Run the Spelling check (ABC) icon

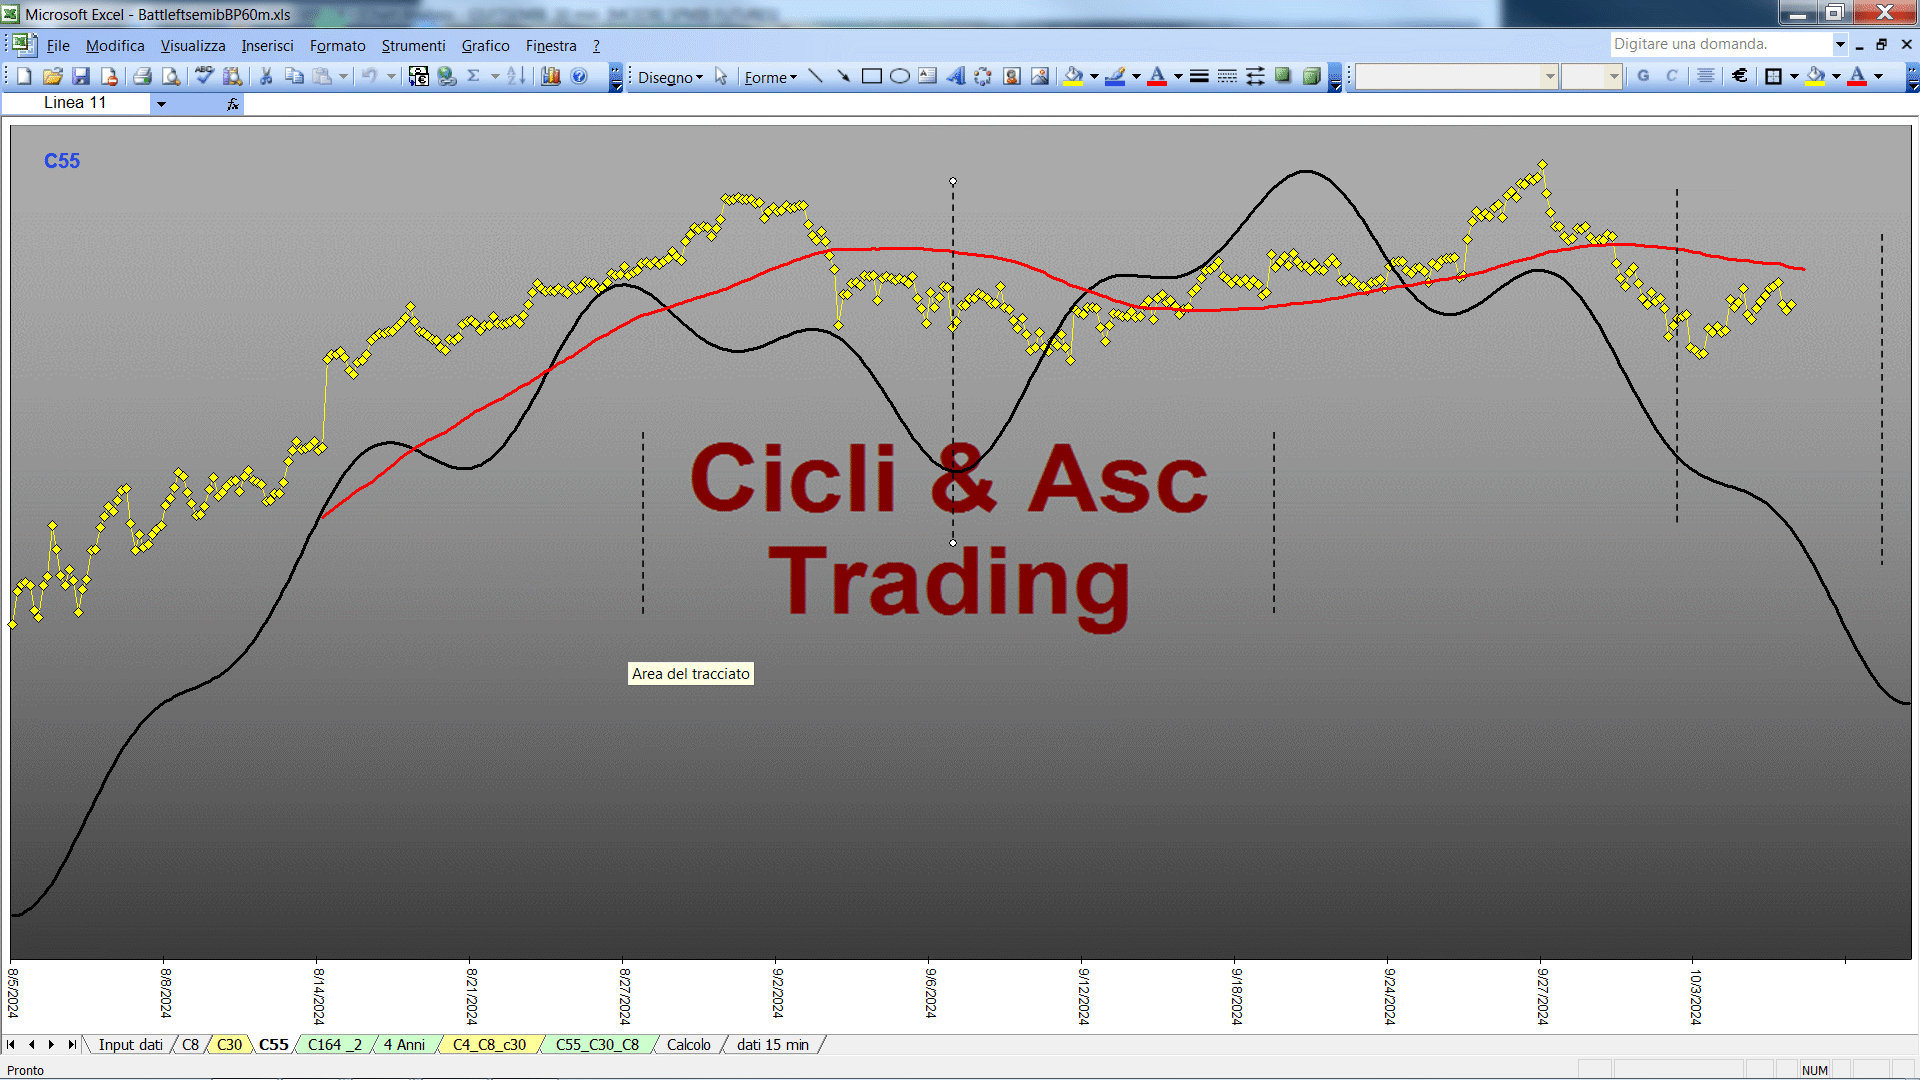click(x=205, y=77)
